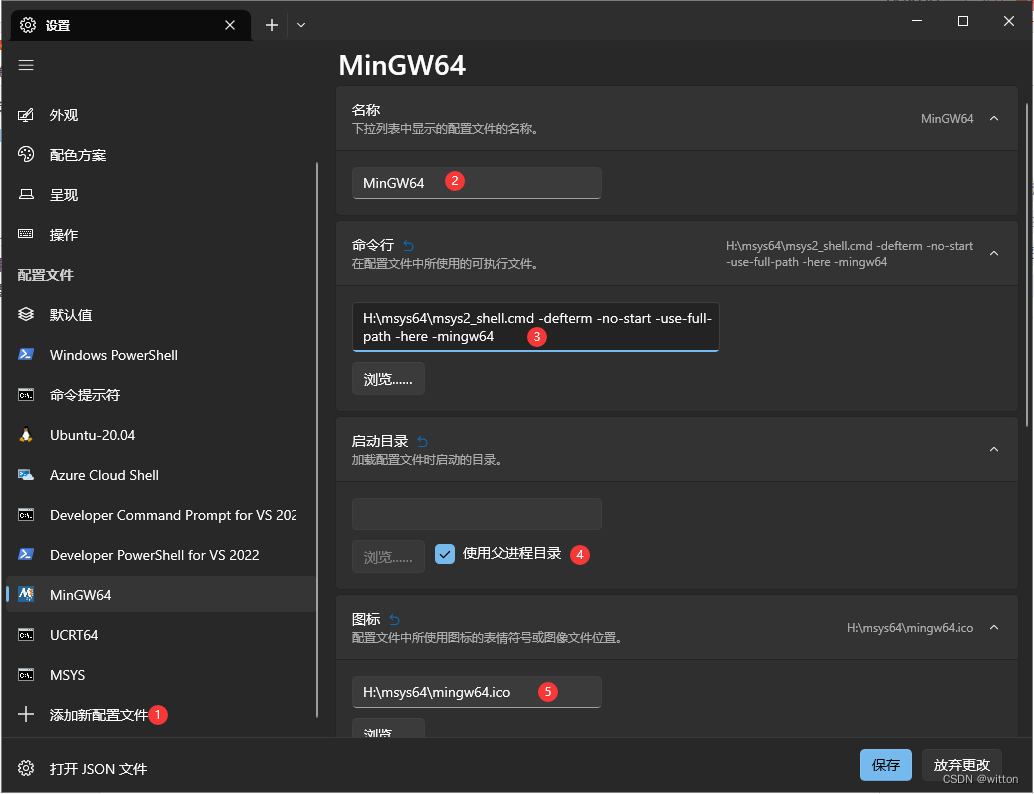The width and height of the screenshot is (1034, 794).
Task: Reset the 命令行 setting with the undo arrow
Action: click(x=408, y=245)
